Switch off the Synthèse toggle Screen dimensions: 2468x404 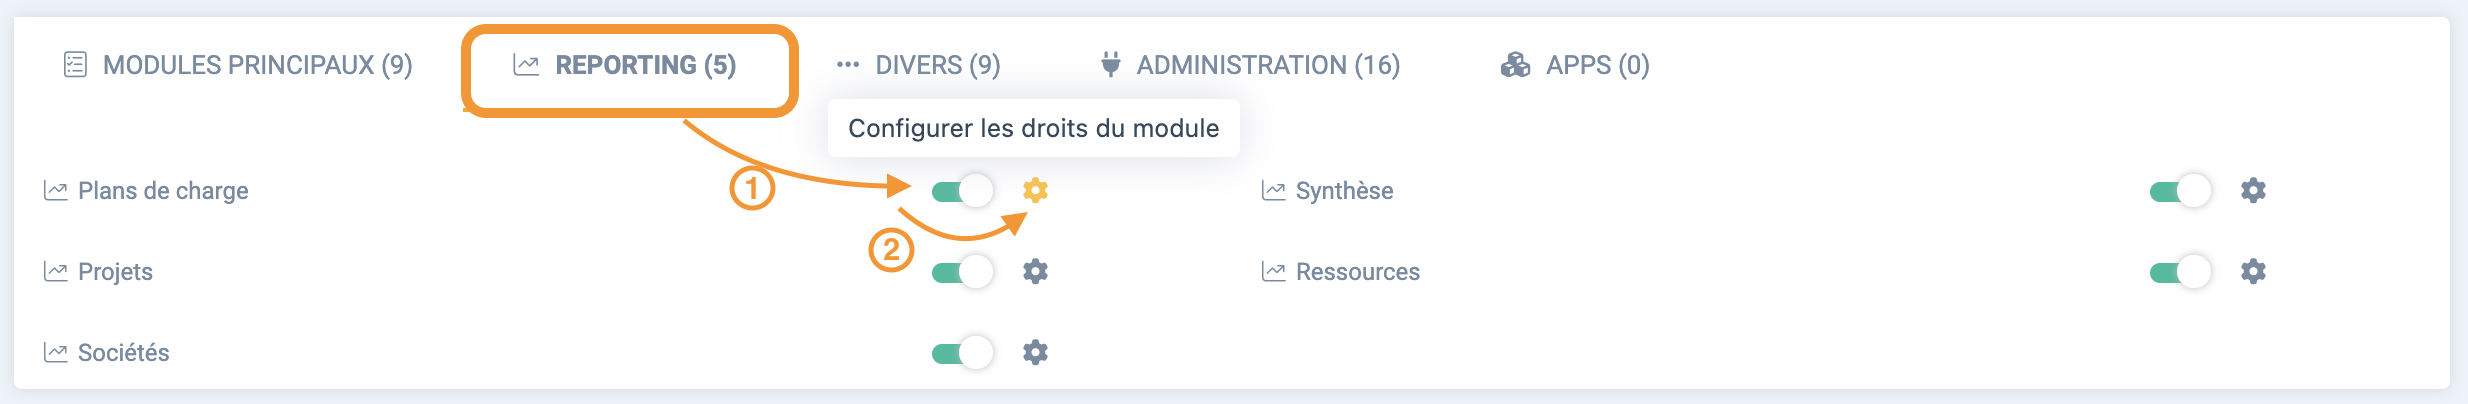coord(2180,190)
